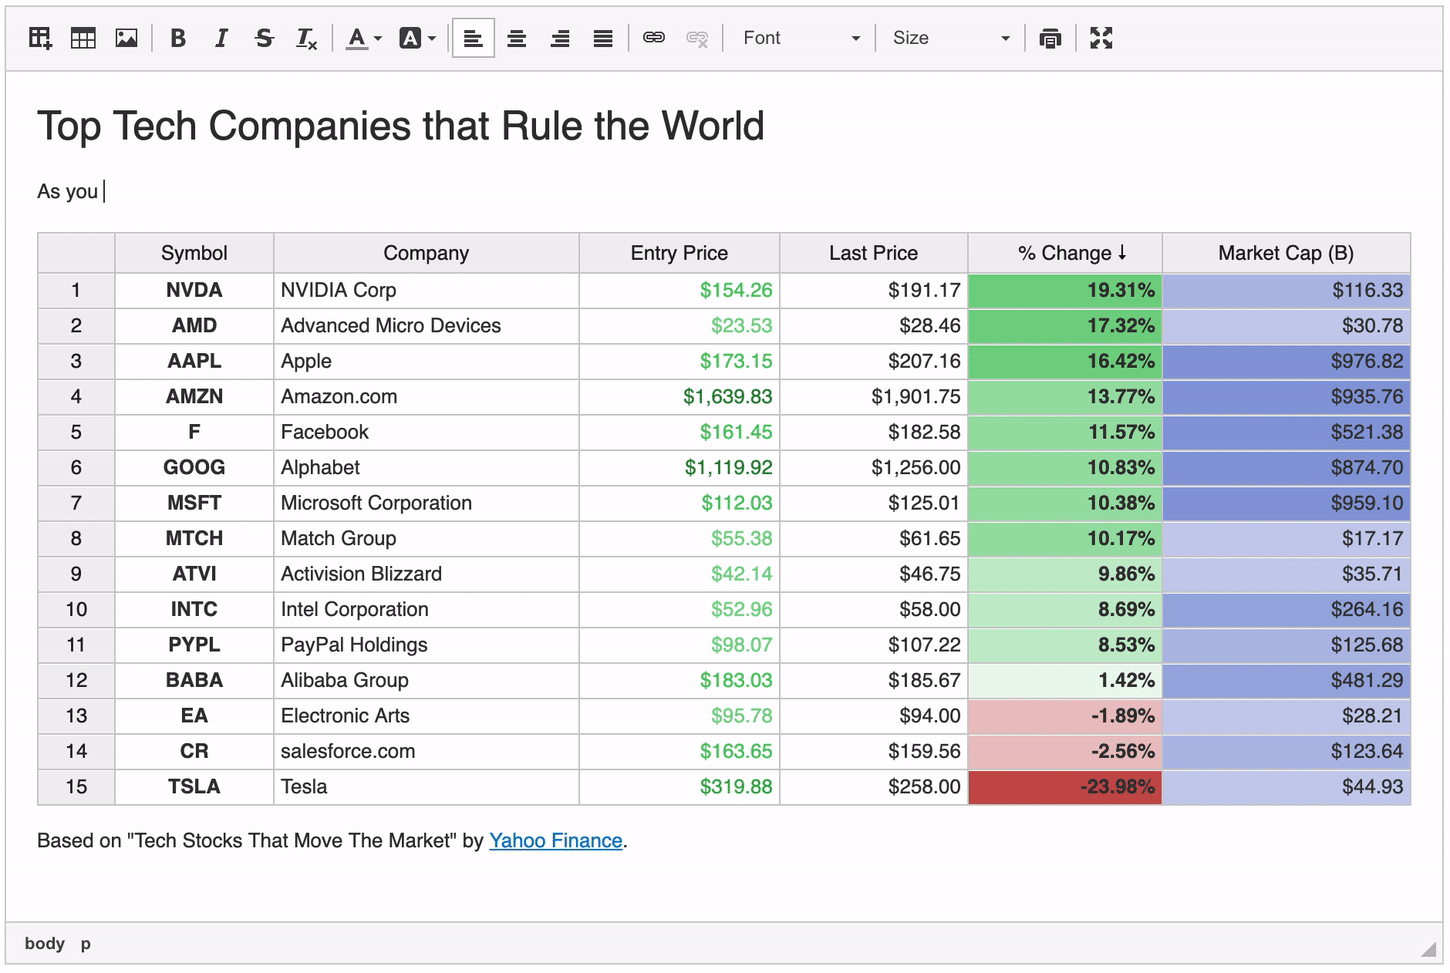1450x973 pixels.
Task: Select the $319.88 entry price cell
Action: pyautogui.click(x=679, y=787)
